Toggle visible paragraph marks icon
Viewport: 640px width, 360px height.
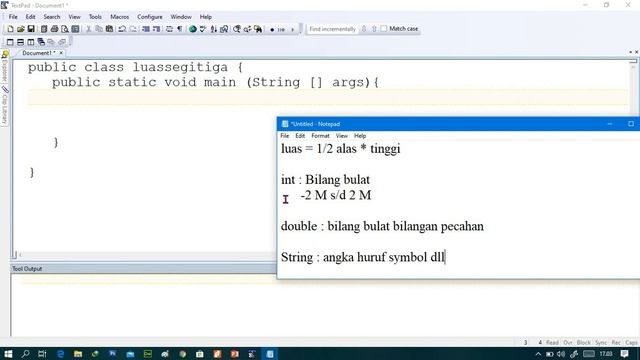coord(180,29)
